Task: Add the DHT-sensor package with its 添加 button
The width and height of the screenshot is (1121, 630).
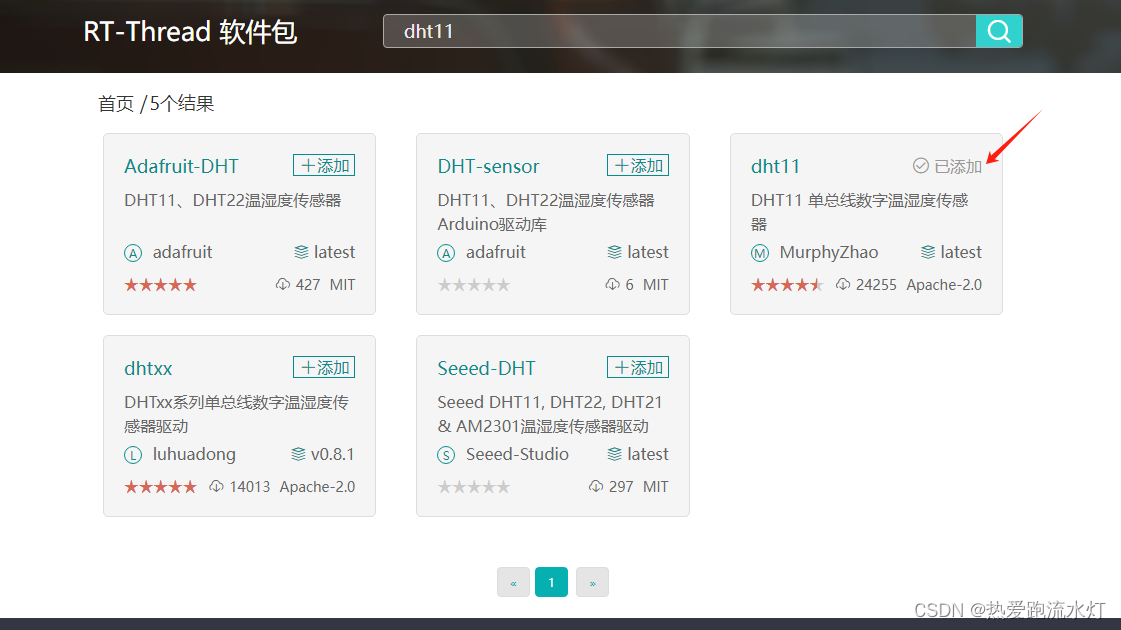Action: coord(637,165)
